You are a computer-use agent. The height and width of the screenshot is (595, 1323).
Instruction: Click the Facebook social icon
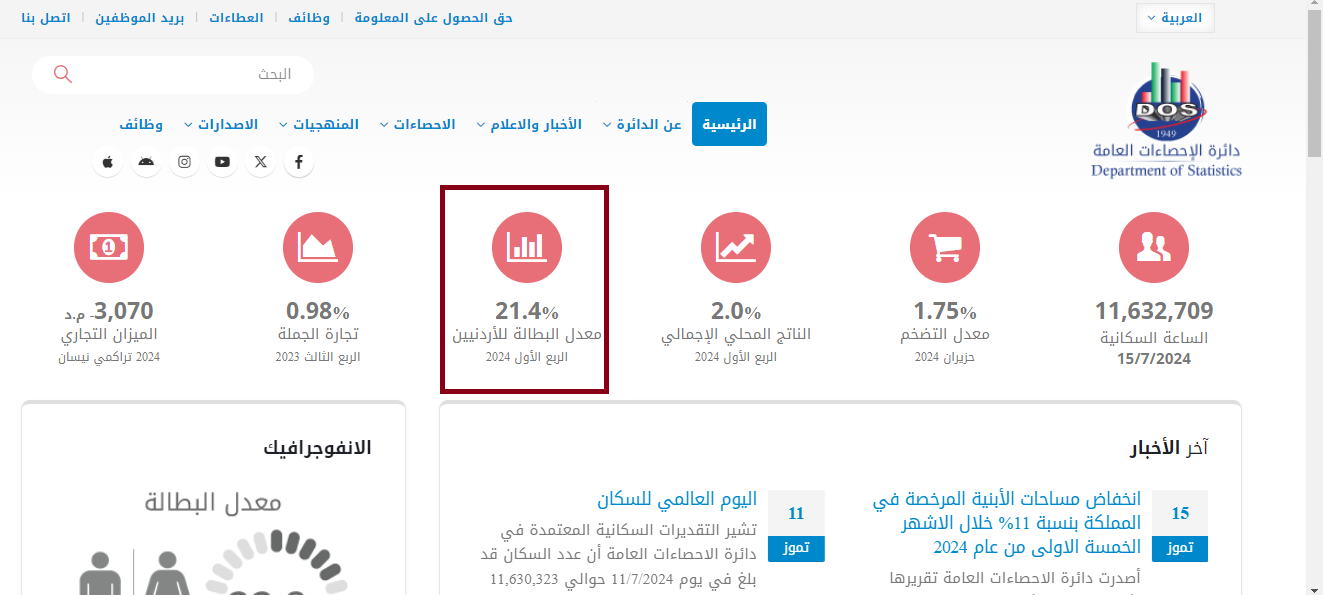click(x=298, y=162)
